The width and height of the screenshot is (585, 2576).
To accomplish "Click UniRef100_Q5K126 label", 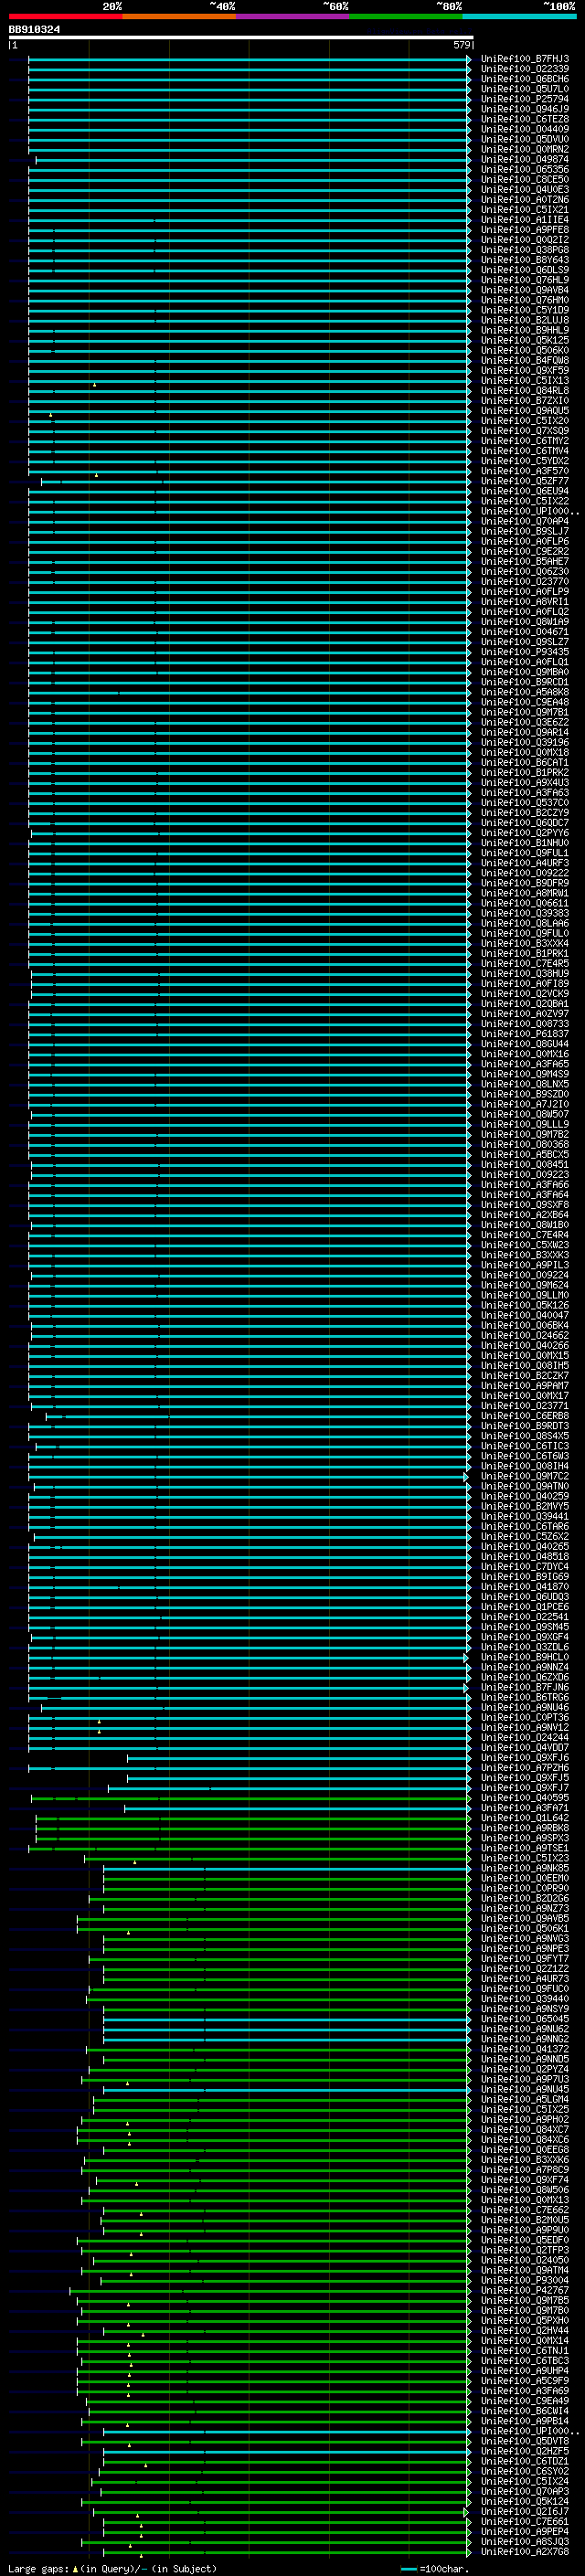I will (525, 1306).
